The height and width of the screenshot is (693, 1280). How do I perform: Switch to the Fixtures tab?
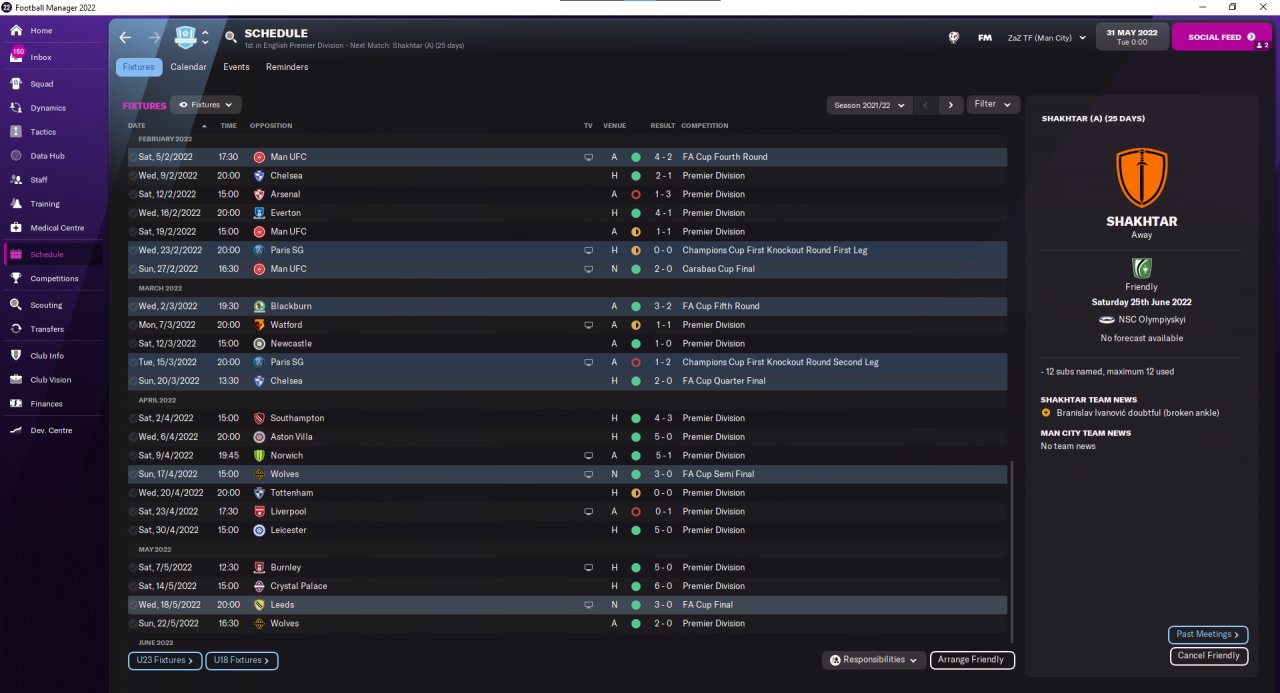138,67
